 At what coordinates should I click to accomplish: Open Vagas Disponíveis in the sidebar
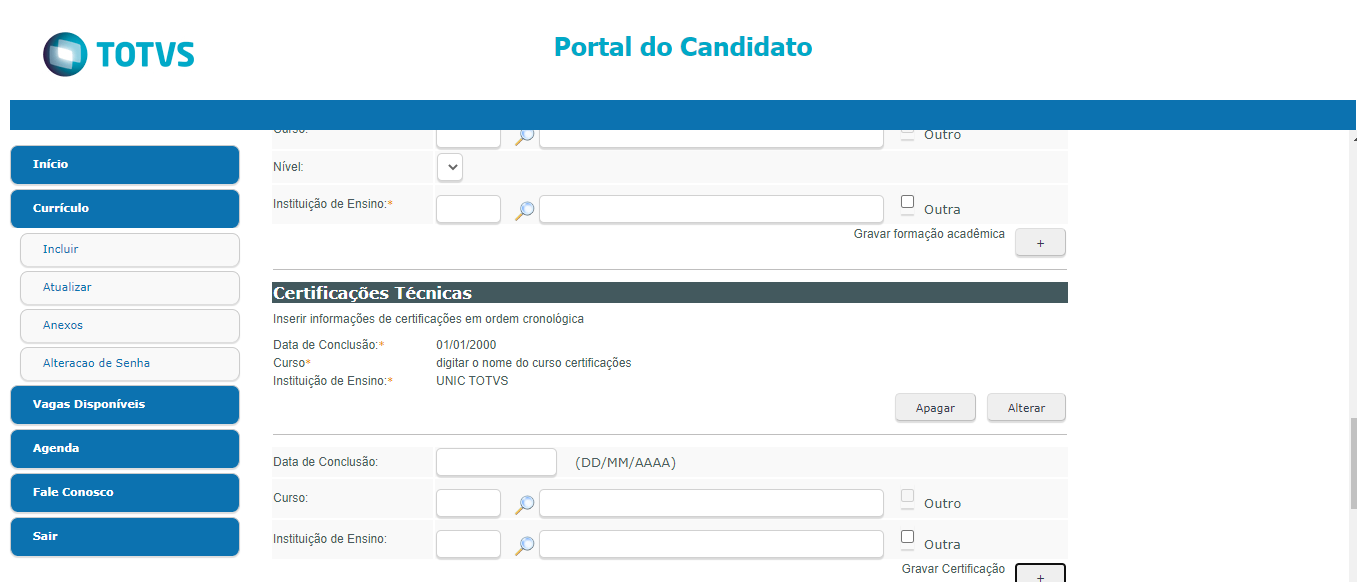tap(125, 404)
